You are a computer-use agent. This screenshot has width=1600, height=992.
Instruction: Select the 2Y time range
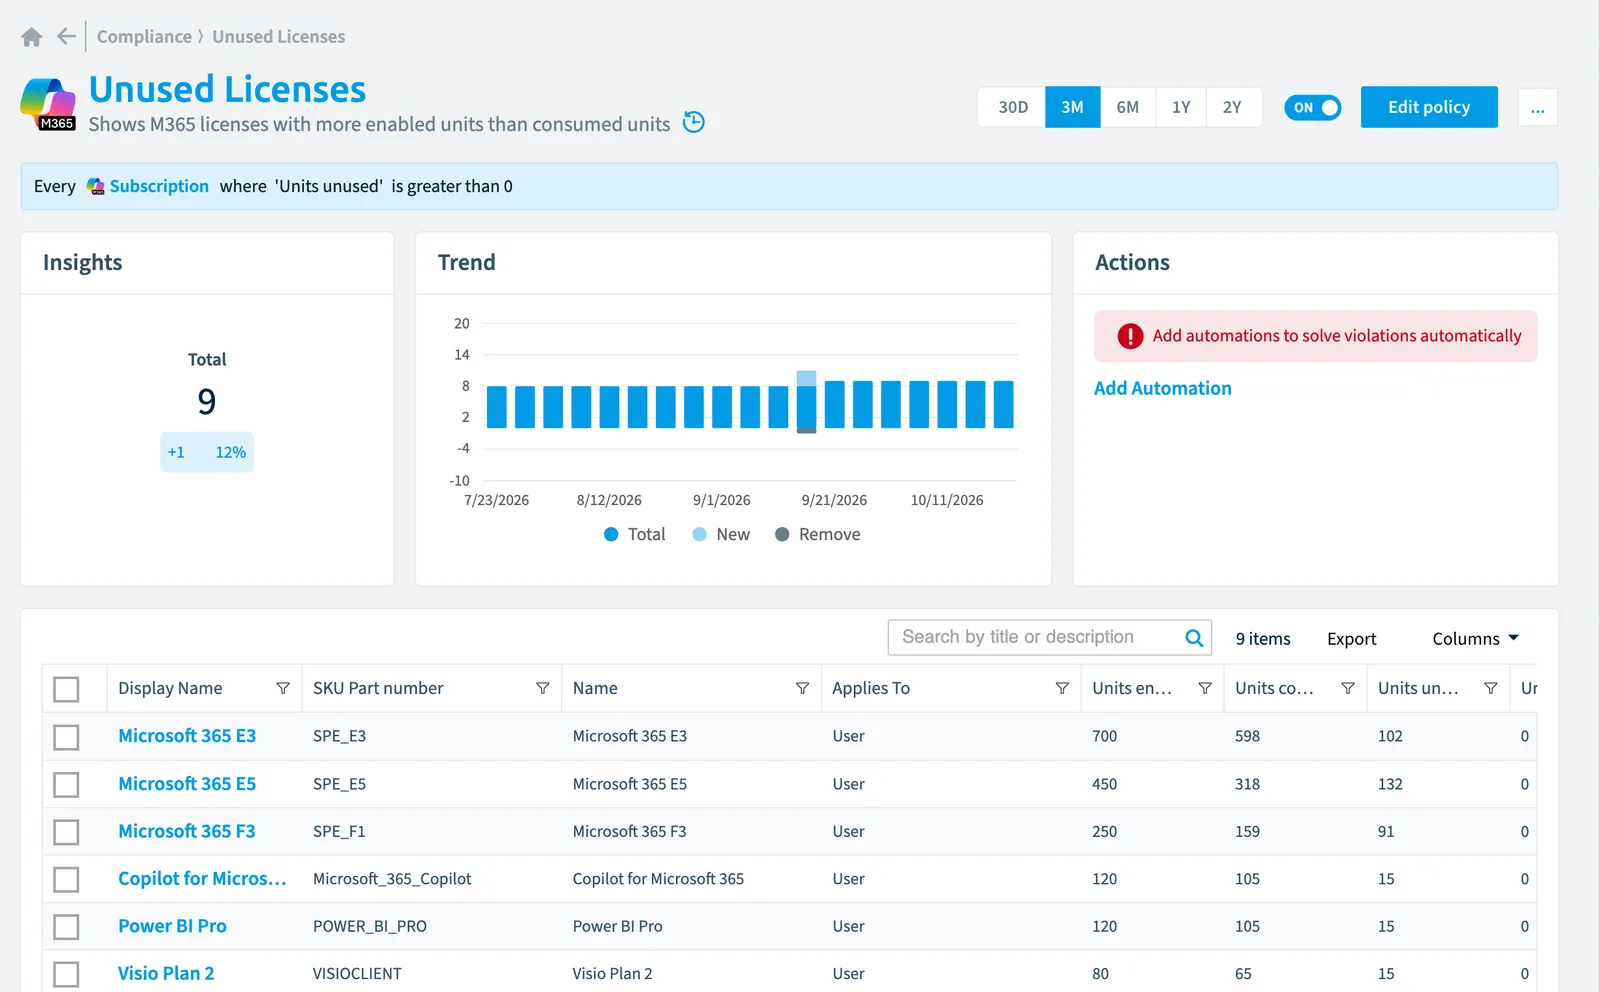pos(1233,107)
